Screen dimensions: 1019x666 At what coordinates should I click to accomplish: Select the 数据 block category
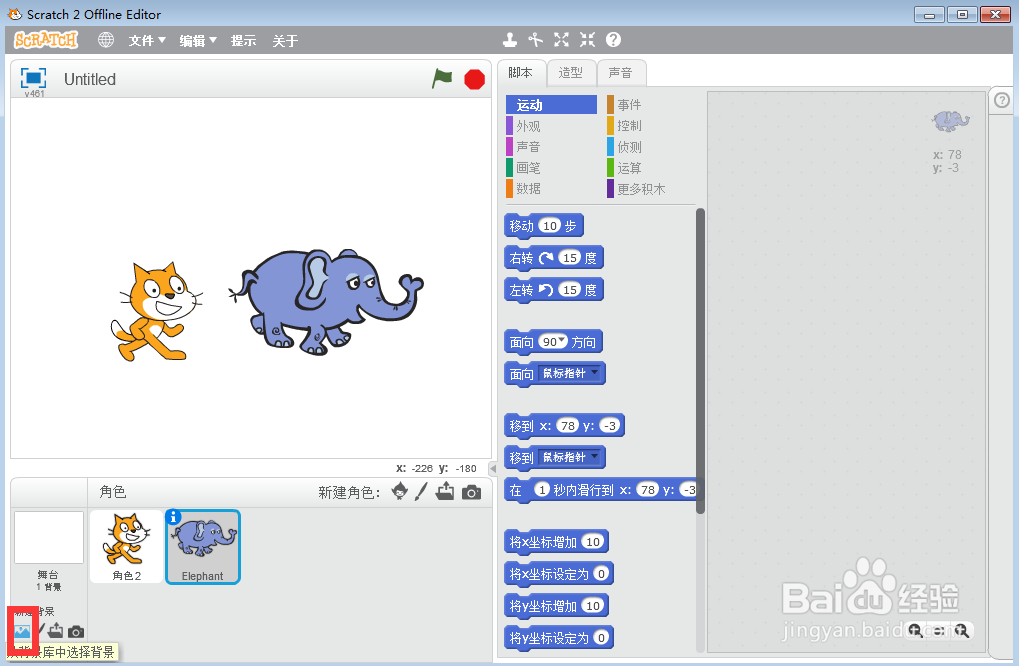(x=551, y=188)
